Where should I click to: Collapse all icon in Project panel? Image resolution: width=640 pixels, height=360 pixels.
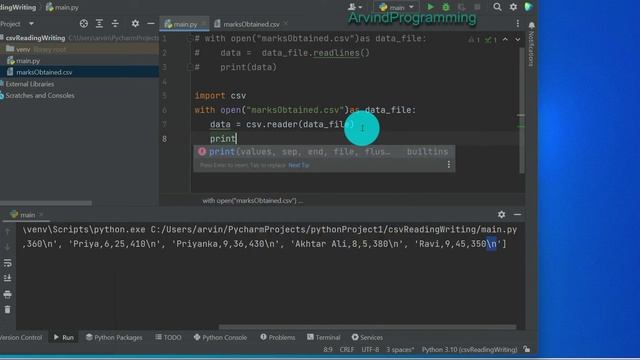click(x=115, y=24)
